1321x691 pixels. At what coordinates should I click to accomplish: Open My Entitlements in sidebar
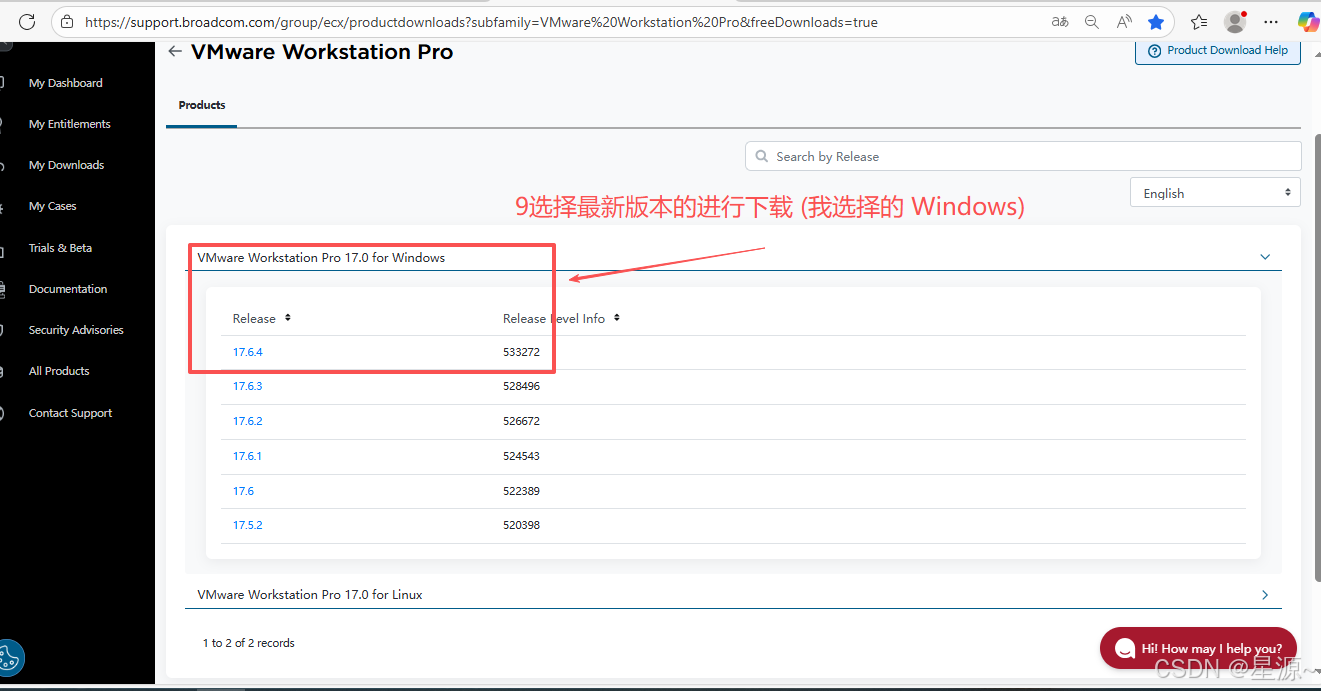(70, 124)
